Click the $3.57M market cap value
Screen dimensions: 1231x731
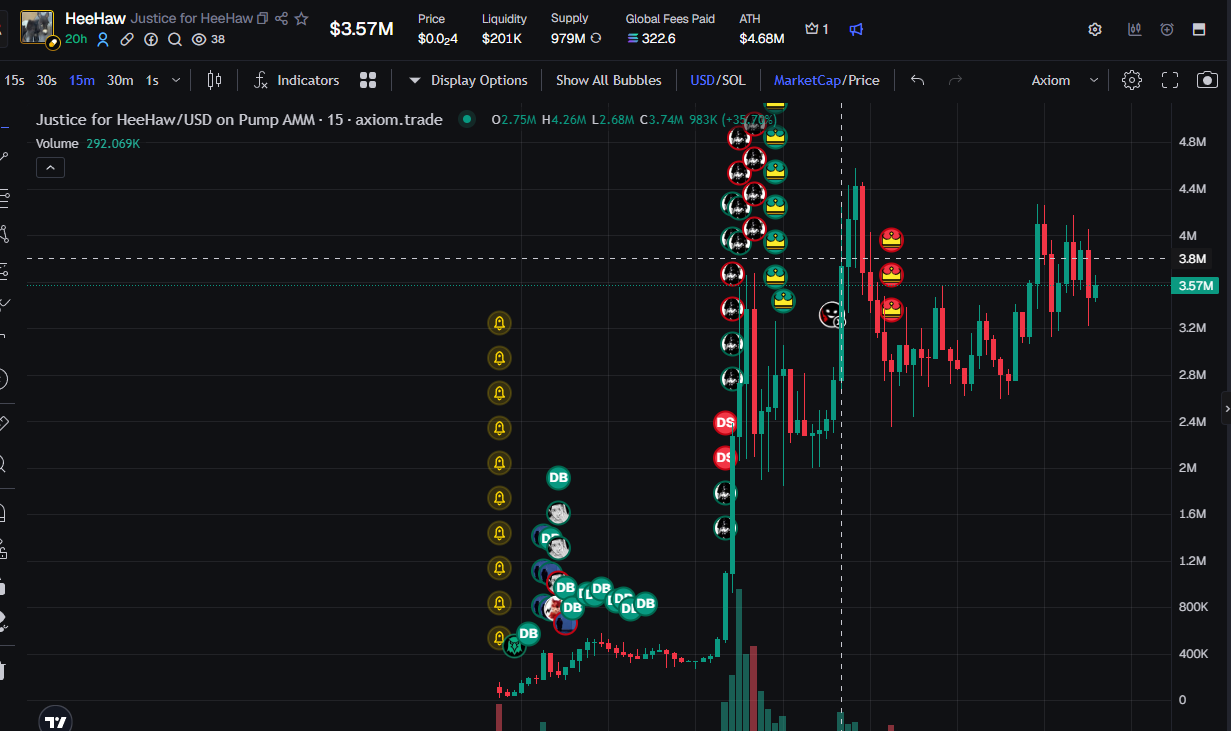(362, 28)
